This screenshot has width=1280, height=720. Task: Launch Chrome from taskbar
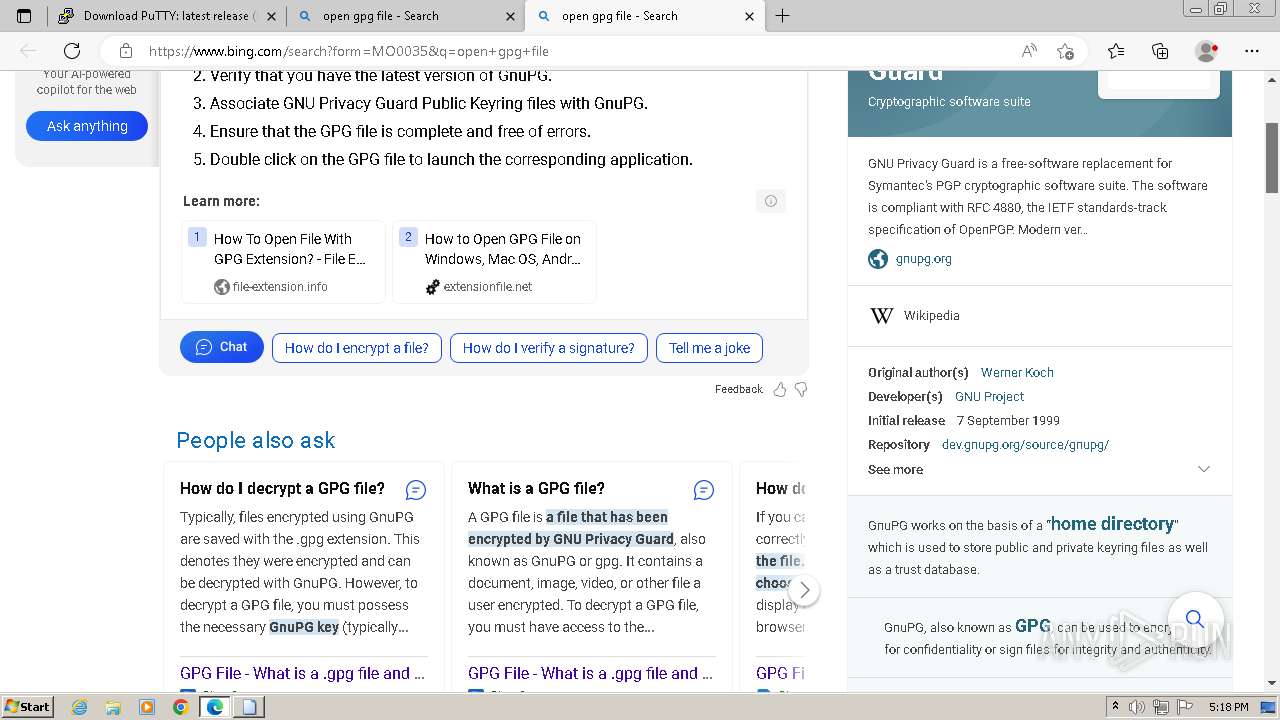(x=180, y=707)
